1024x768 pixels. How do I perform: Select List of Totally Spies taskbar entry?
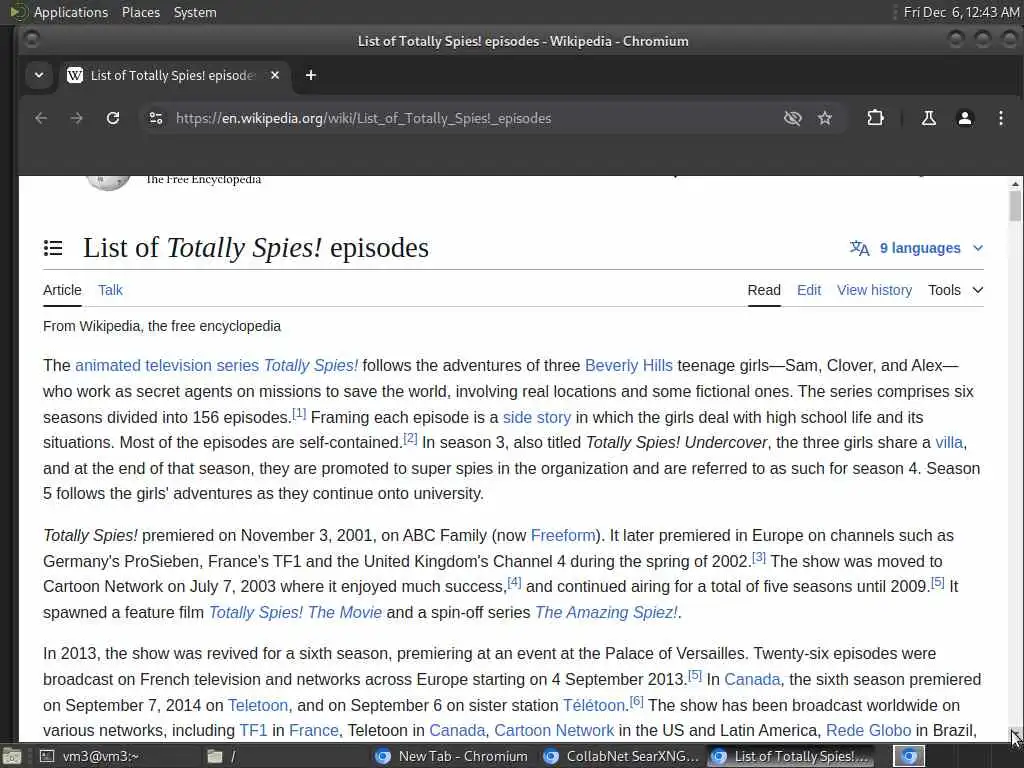[x=792, y=756]
